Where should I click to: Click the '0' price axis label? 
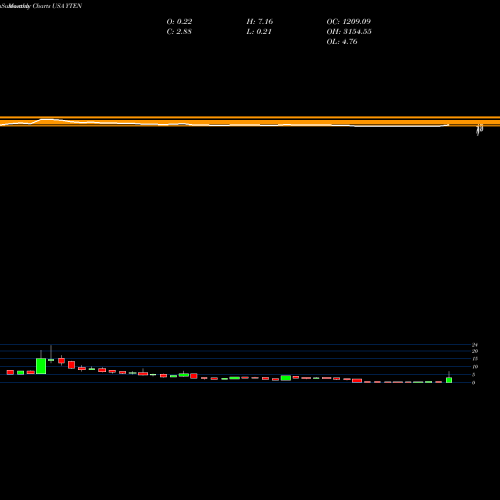(x=474, y=382)
